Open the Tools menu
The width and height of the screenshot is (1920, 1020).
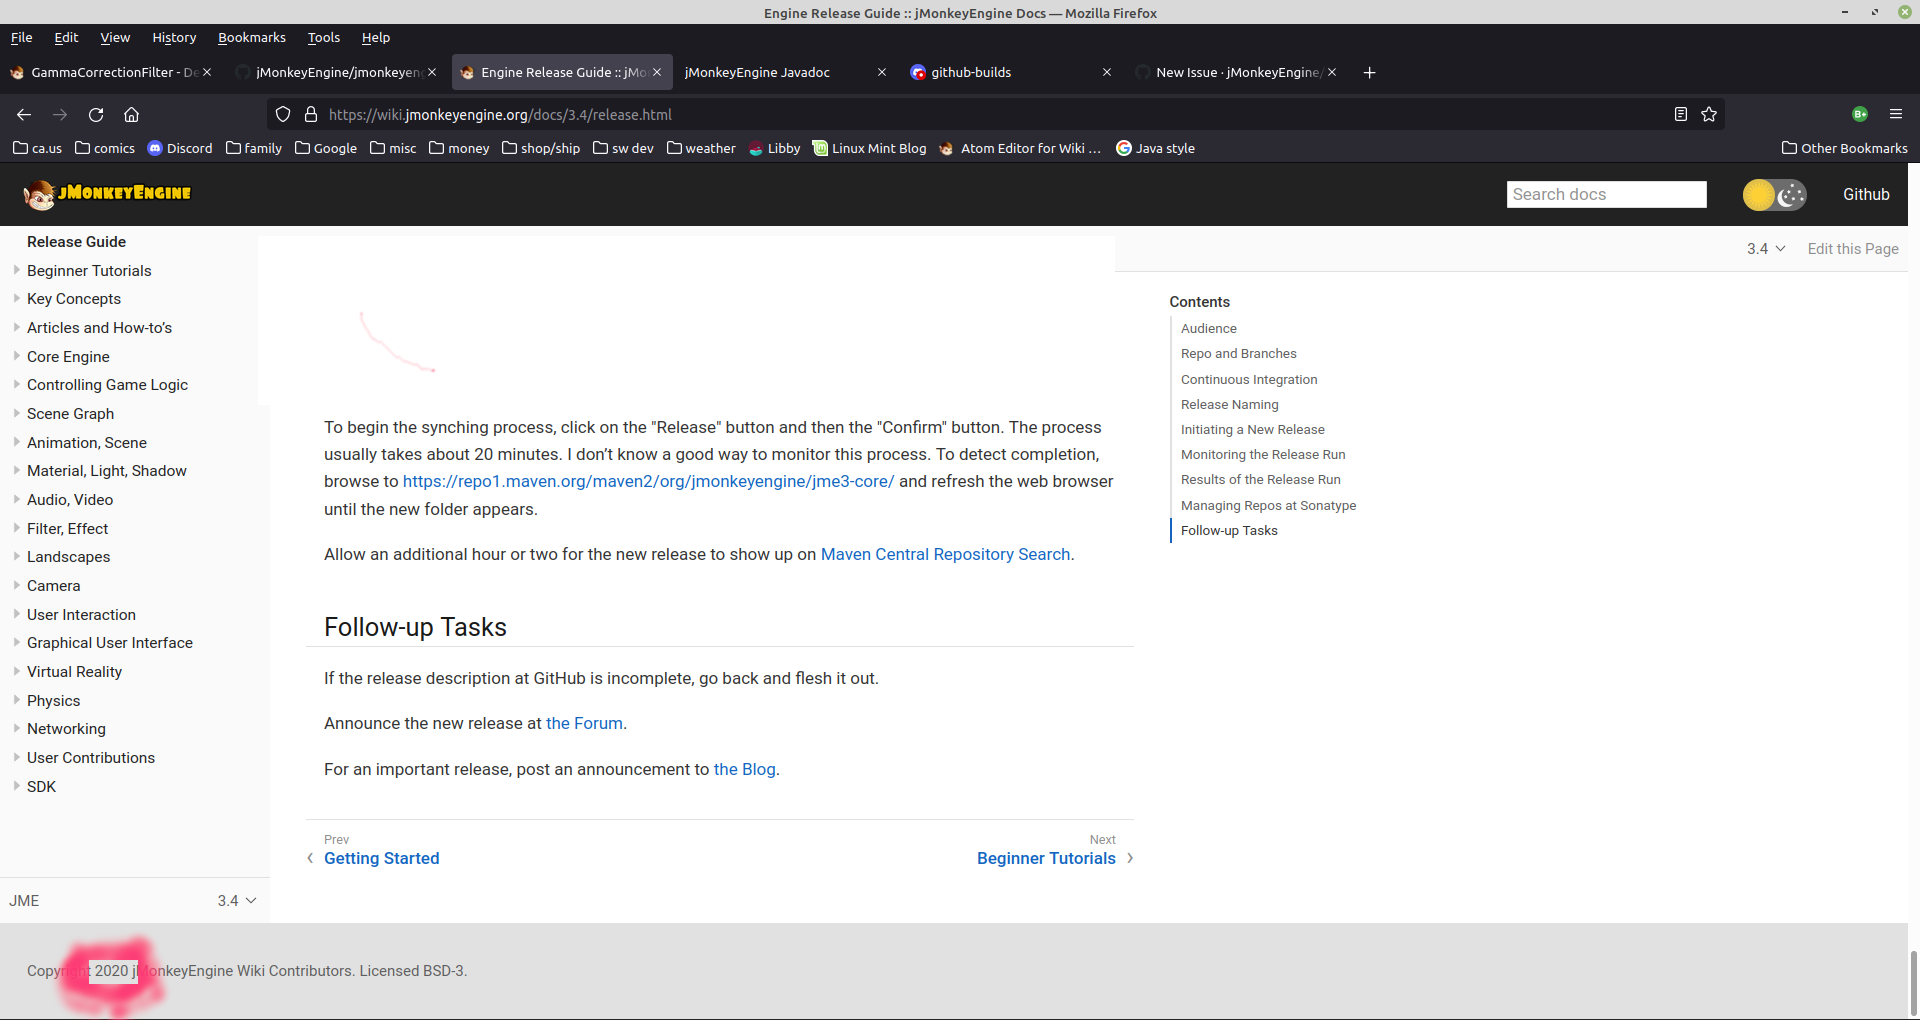coord(324,37)
